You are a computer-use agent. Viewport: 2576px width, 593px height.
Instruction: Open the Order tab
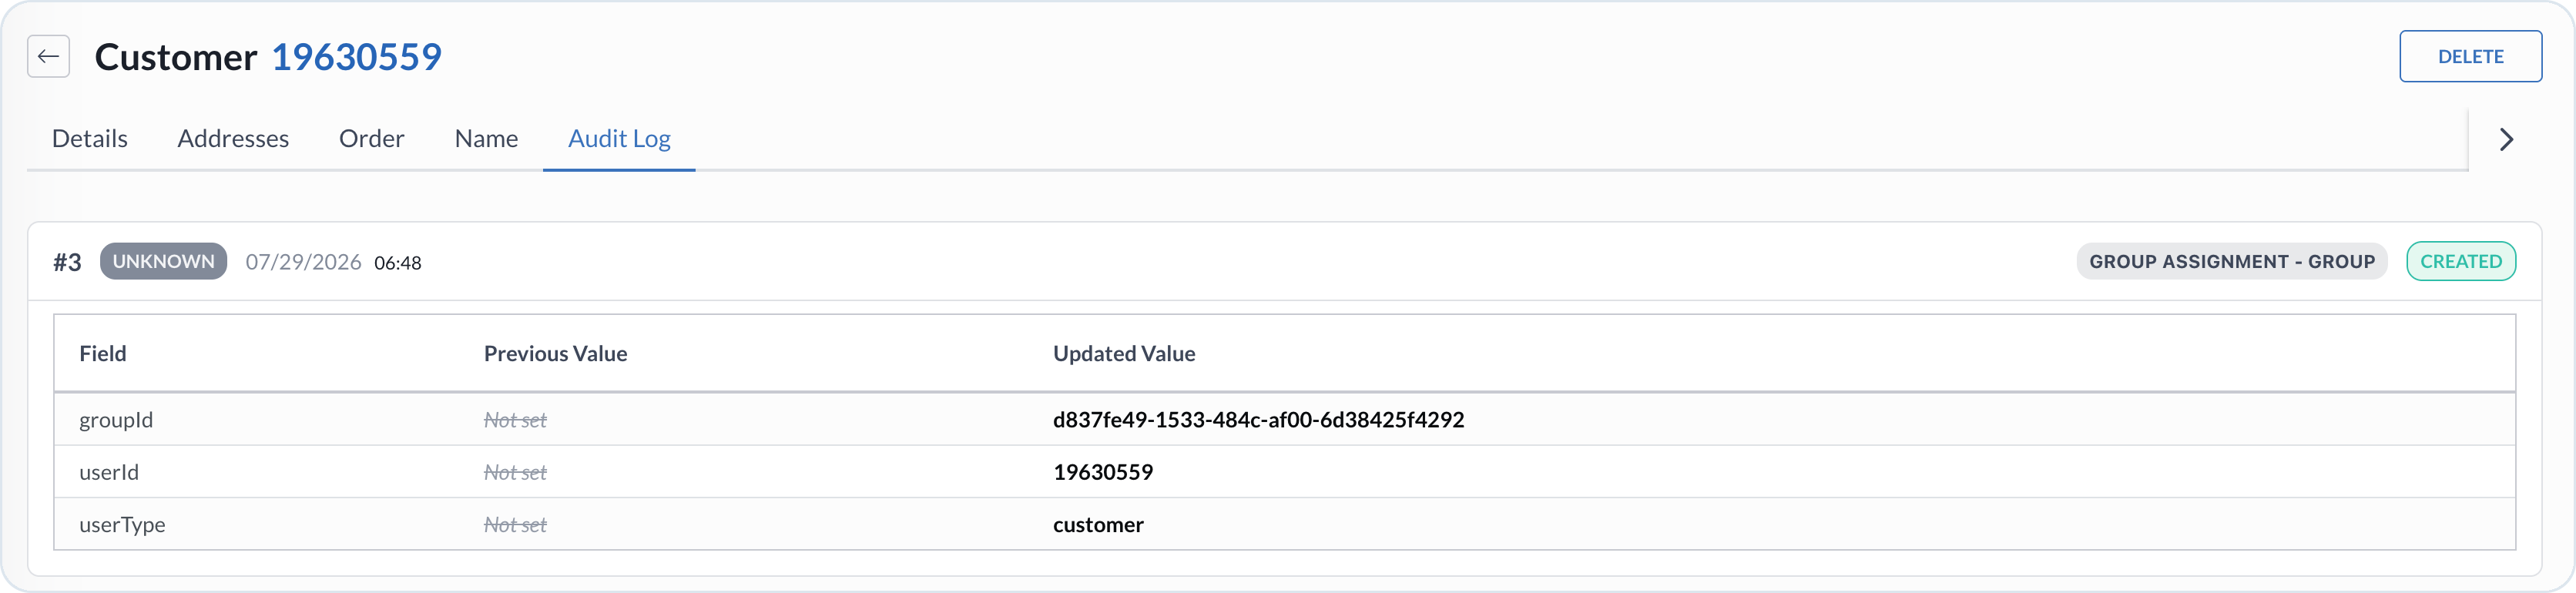tap(372, 138)
